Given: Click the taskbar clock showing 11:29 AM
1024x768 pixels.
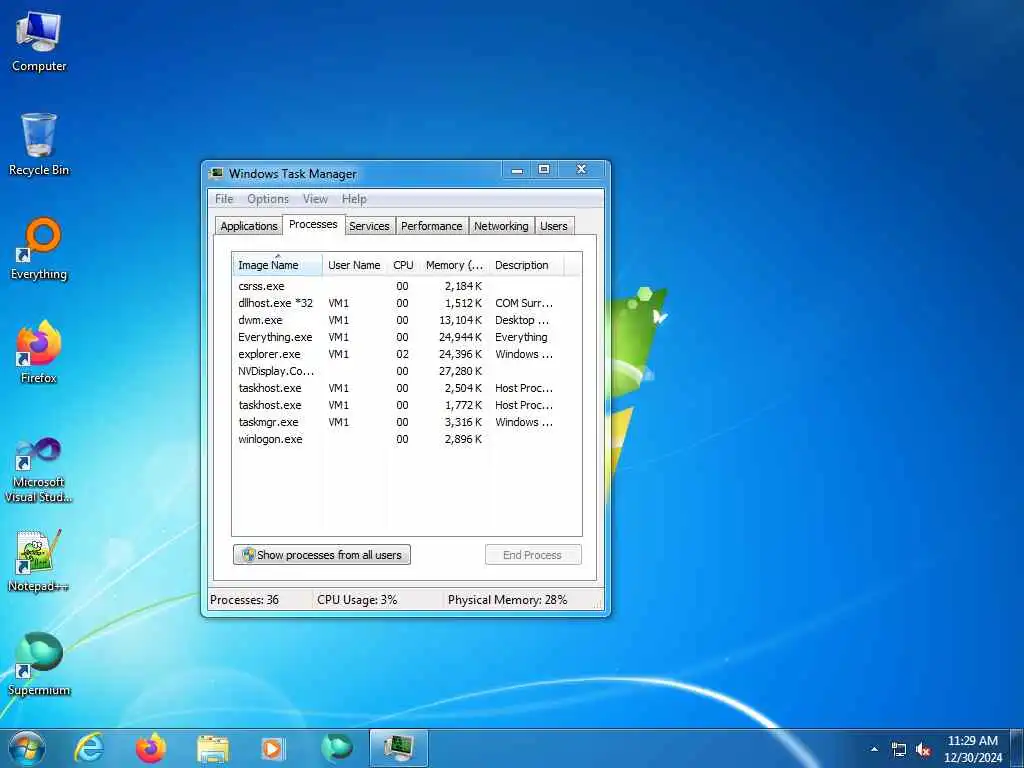Looking at the screenshot, I should pyautogui.click(x=972, y=749).
